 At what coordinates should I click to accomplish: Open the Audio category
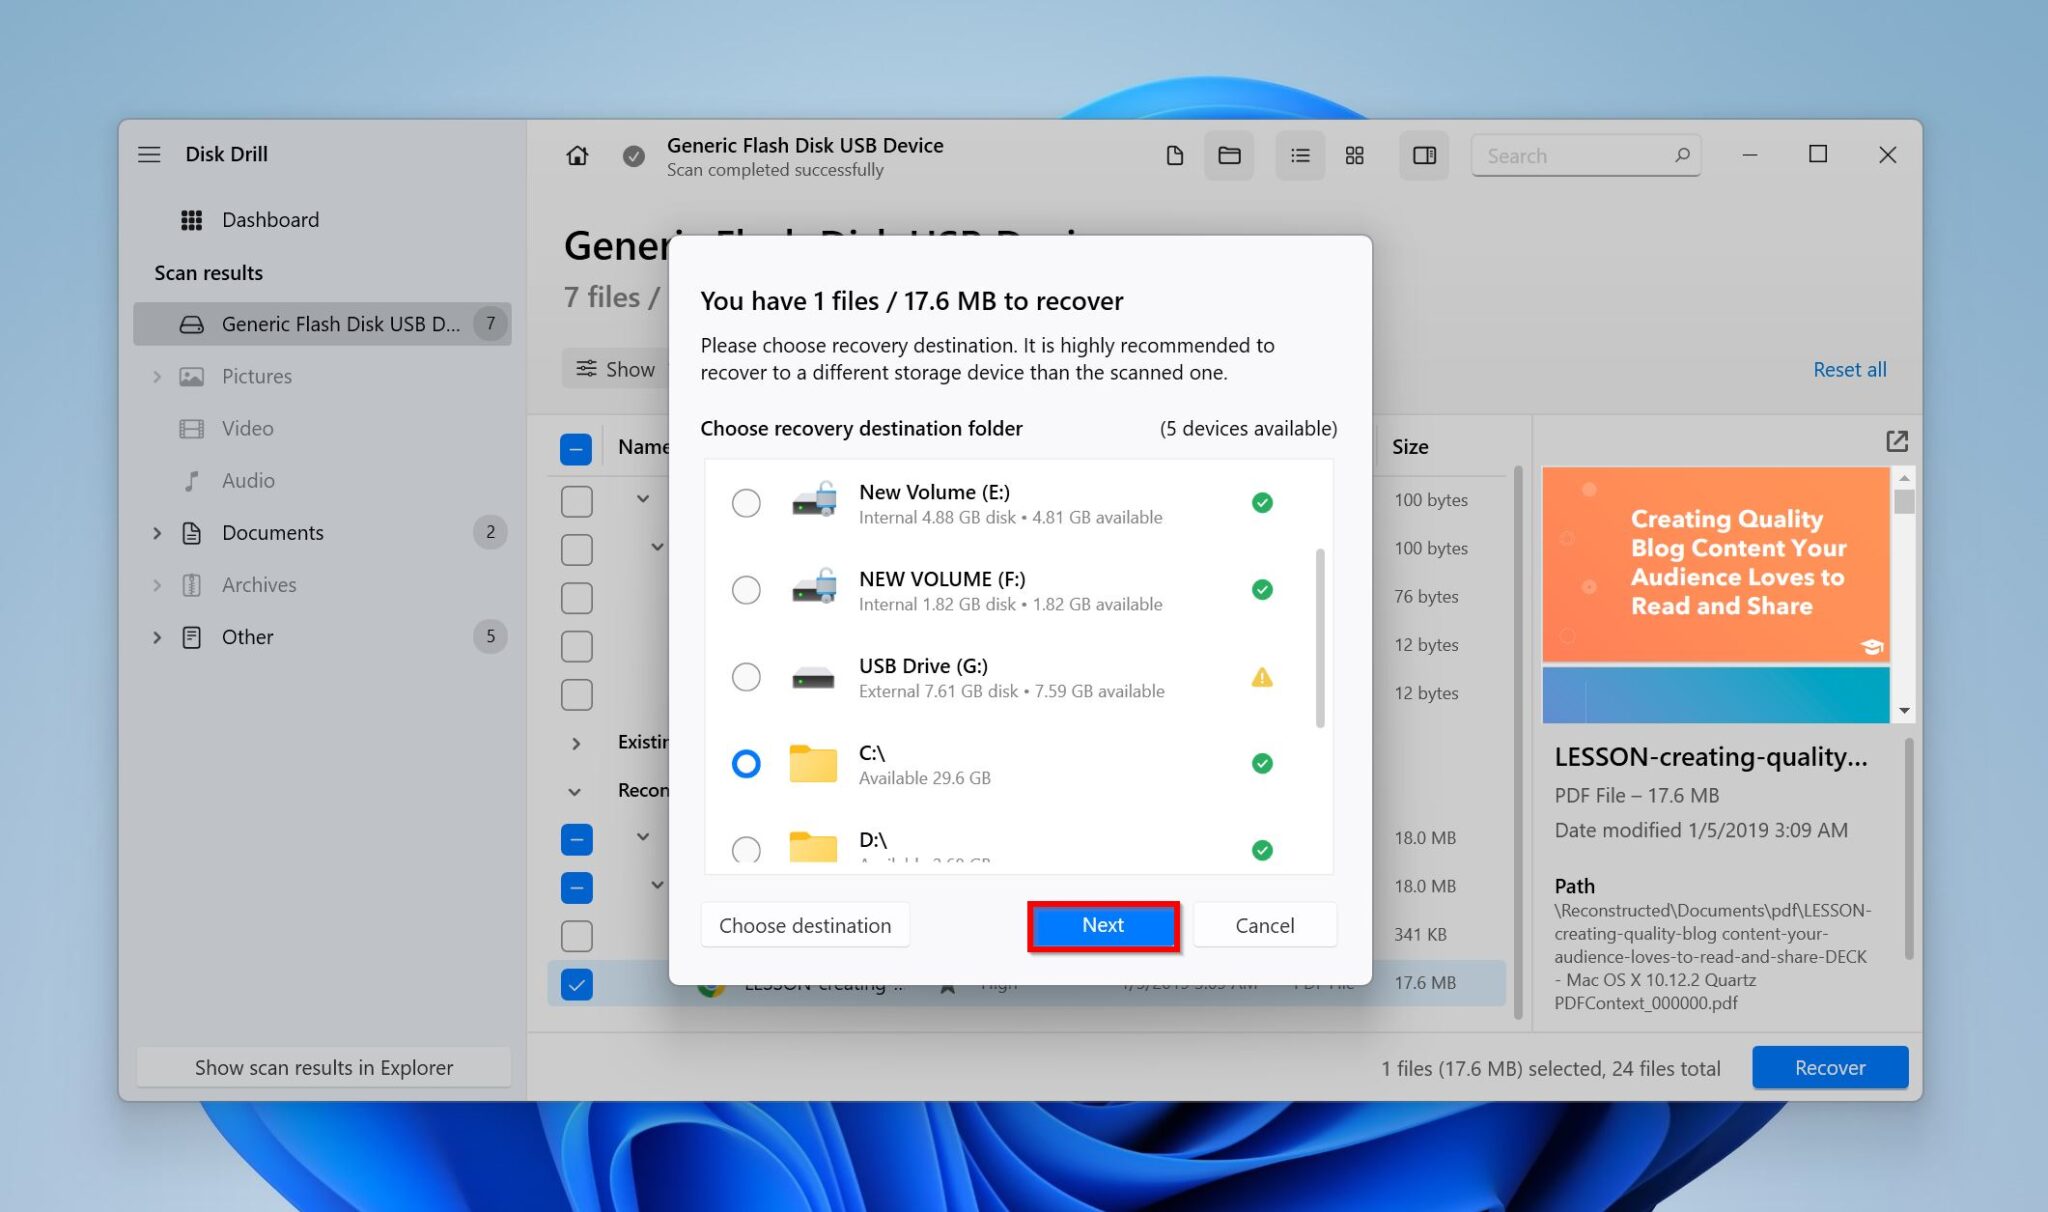point(248,481)
